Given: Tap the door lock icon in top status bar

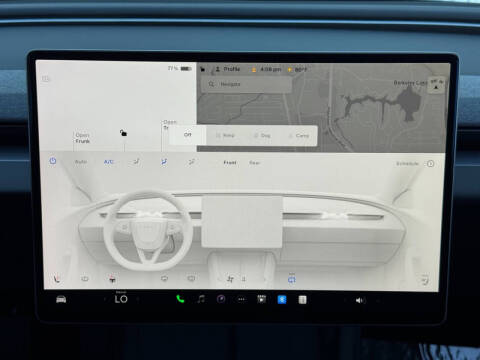Looking at the screenshot, I should point(202,69).
